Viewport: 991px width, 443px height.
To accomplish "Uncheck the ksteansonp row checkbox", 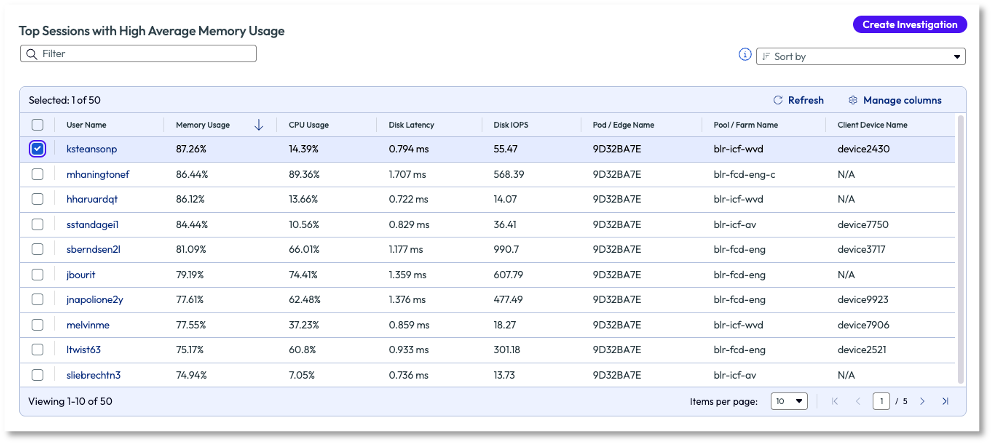I will coord(38,149).
